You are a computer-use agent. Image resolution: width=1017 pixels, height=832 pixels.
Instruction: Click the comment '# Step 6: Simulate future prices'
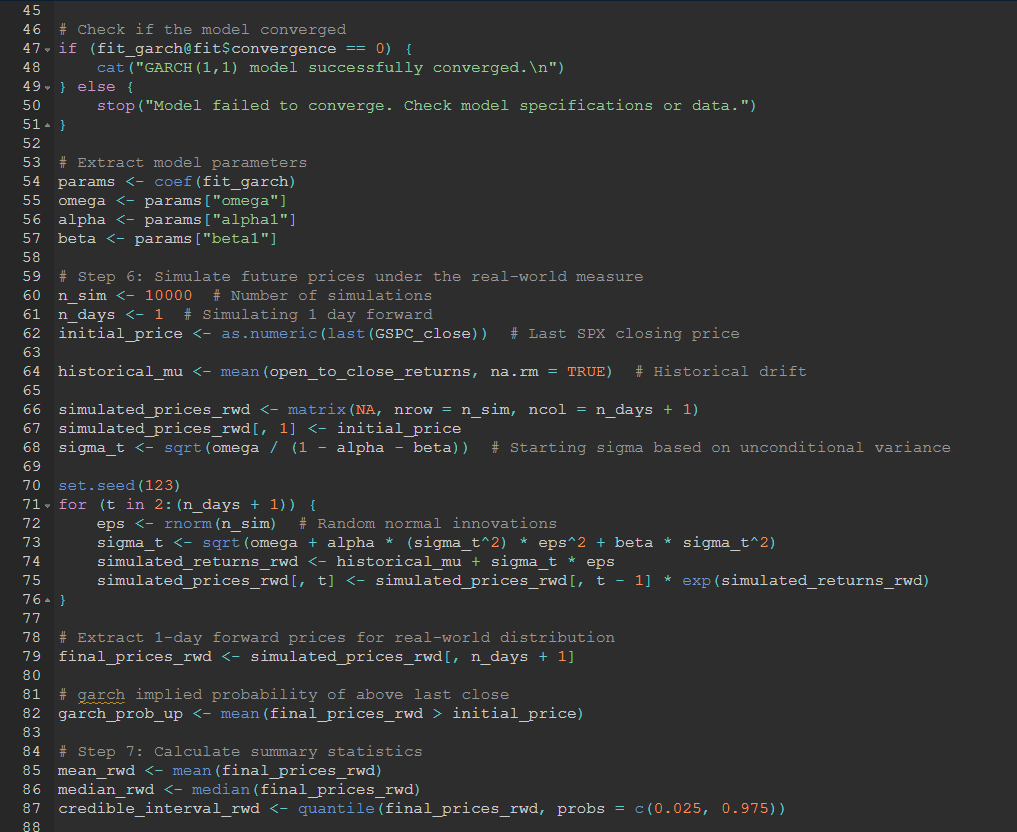[212, 277]
